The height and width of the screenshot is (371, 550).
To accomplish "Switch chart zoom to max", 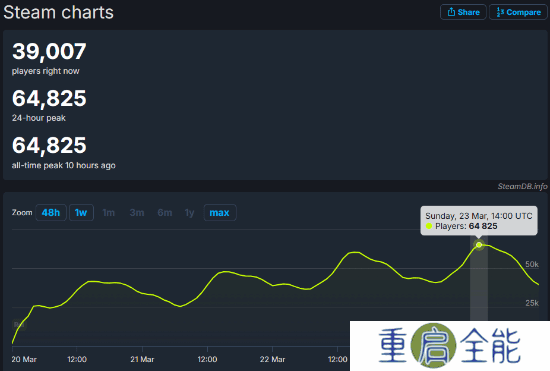I will coord(220,213).
